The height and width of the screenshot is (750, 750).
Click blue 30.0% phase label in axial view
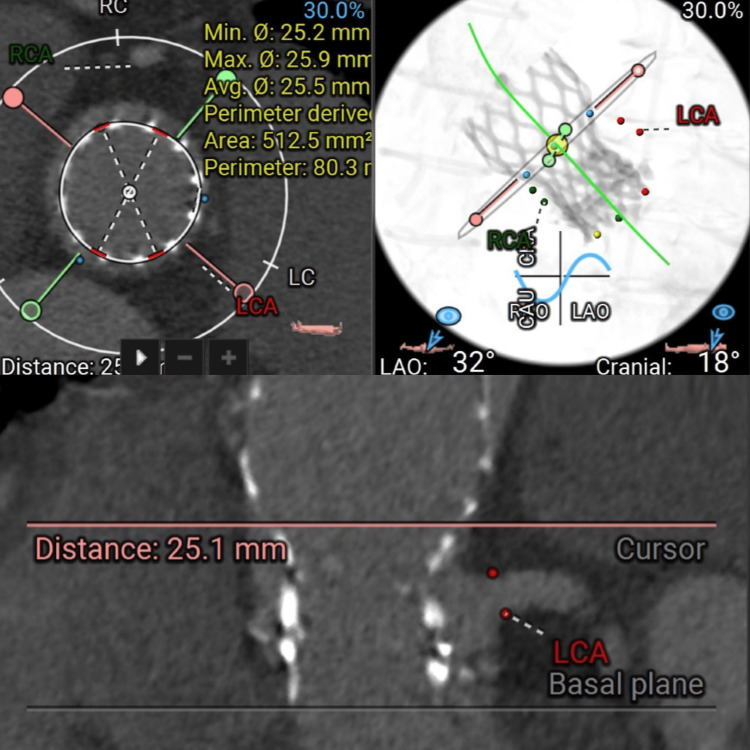334,11
